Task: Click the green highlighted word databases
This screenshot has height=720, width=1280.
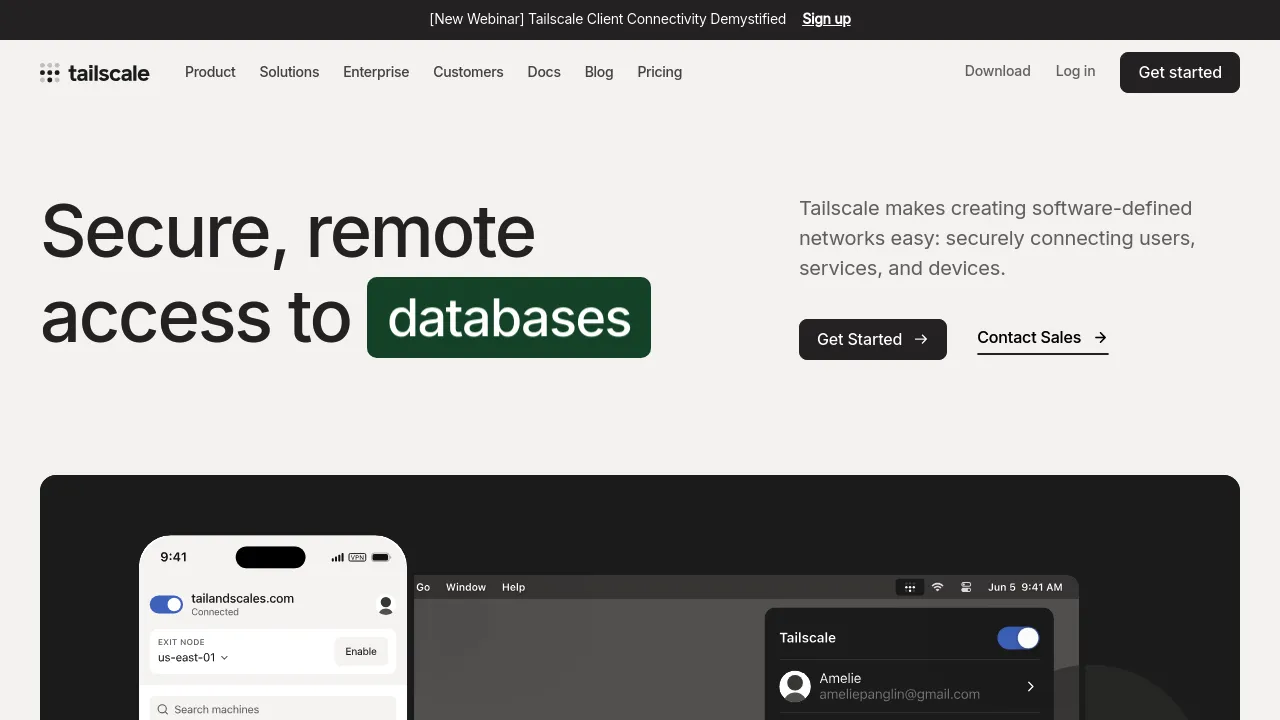Action: (x=509, y=317)
